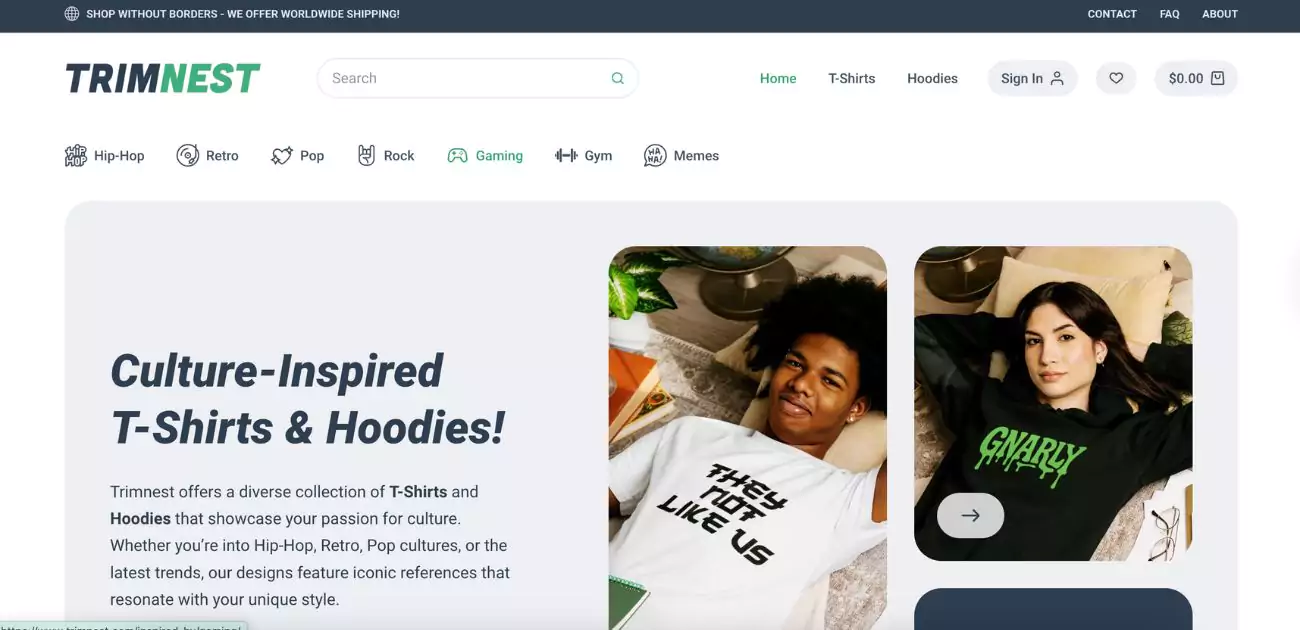Screen dimensions: 1300x630
Task: Open the Pop category heart icon
Action: tap(282, 156)
